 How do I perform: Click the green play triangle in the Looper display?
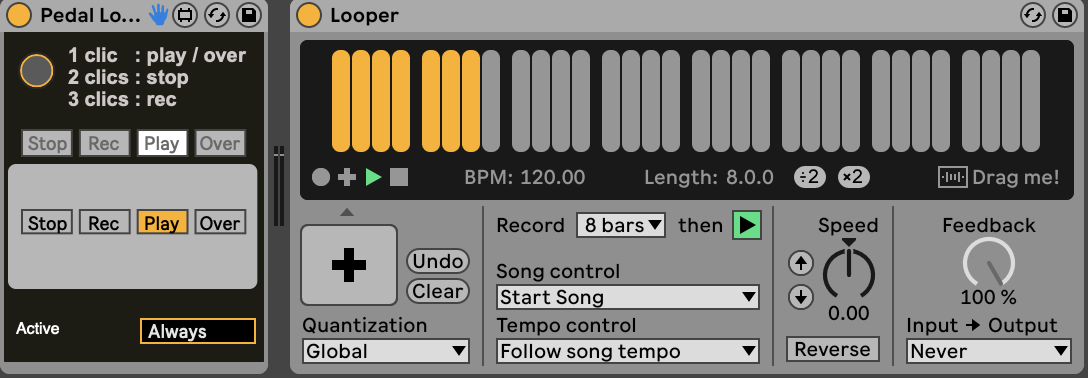[x=373, y=178]
